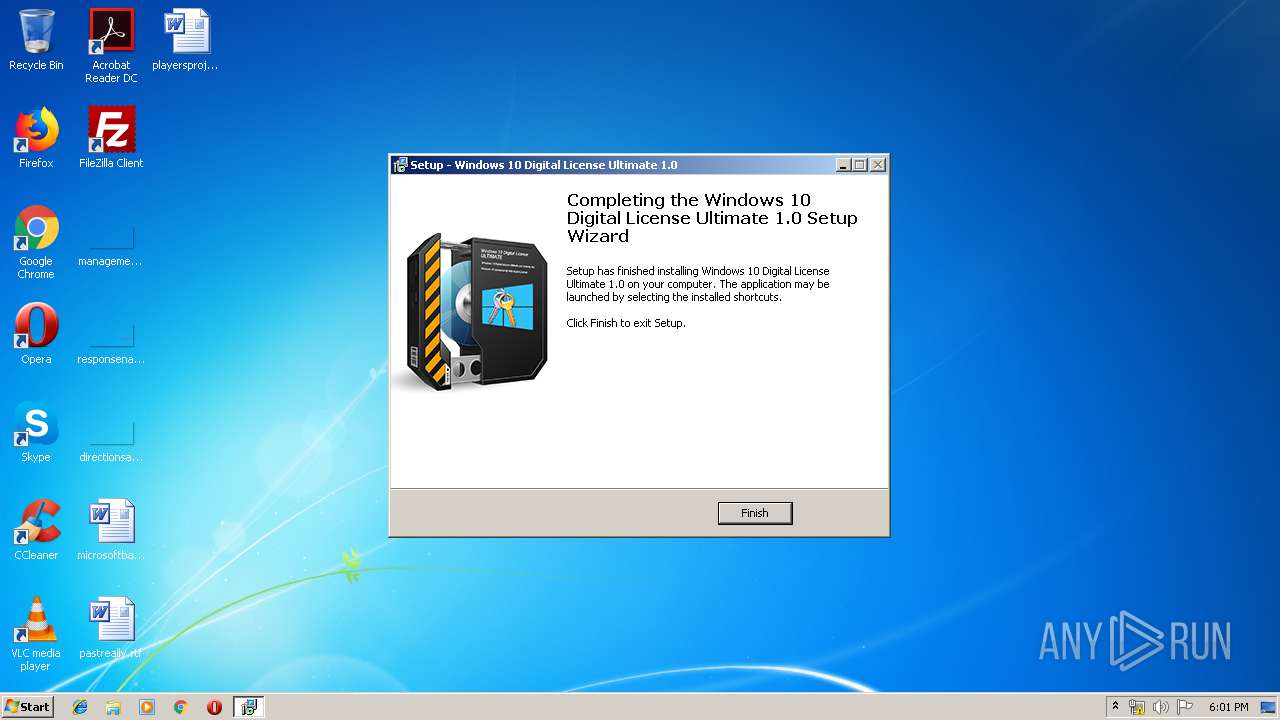
Task: Launch Opera from the taskbar
Action: pos(214,707)
